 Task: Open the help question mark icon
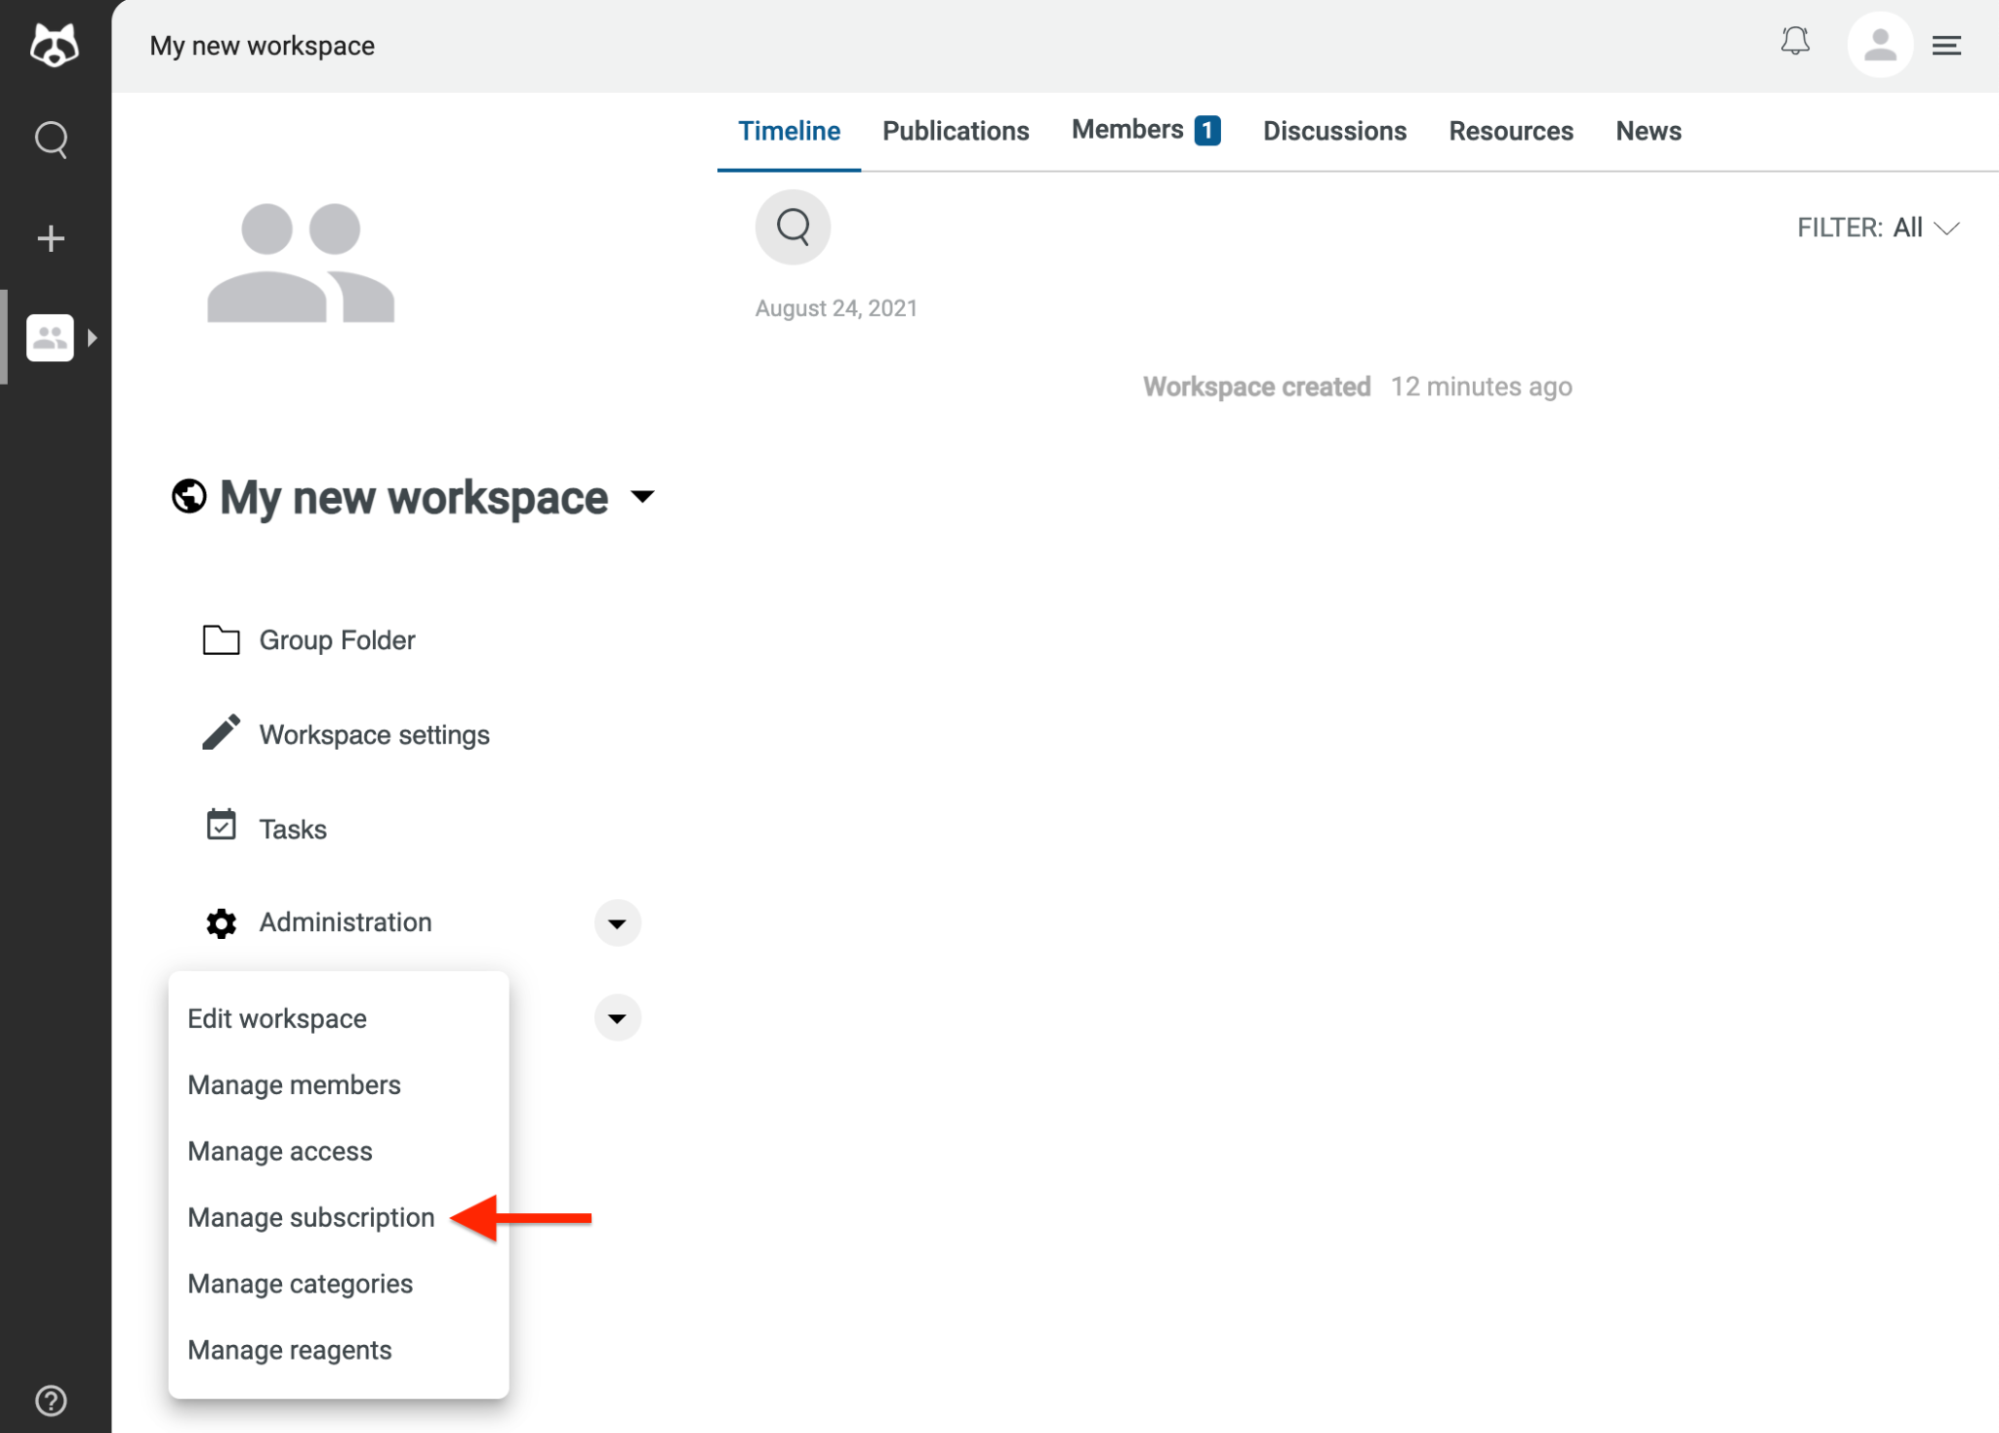pyautogui.click(x=51, y=1400)
